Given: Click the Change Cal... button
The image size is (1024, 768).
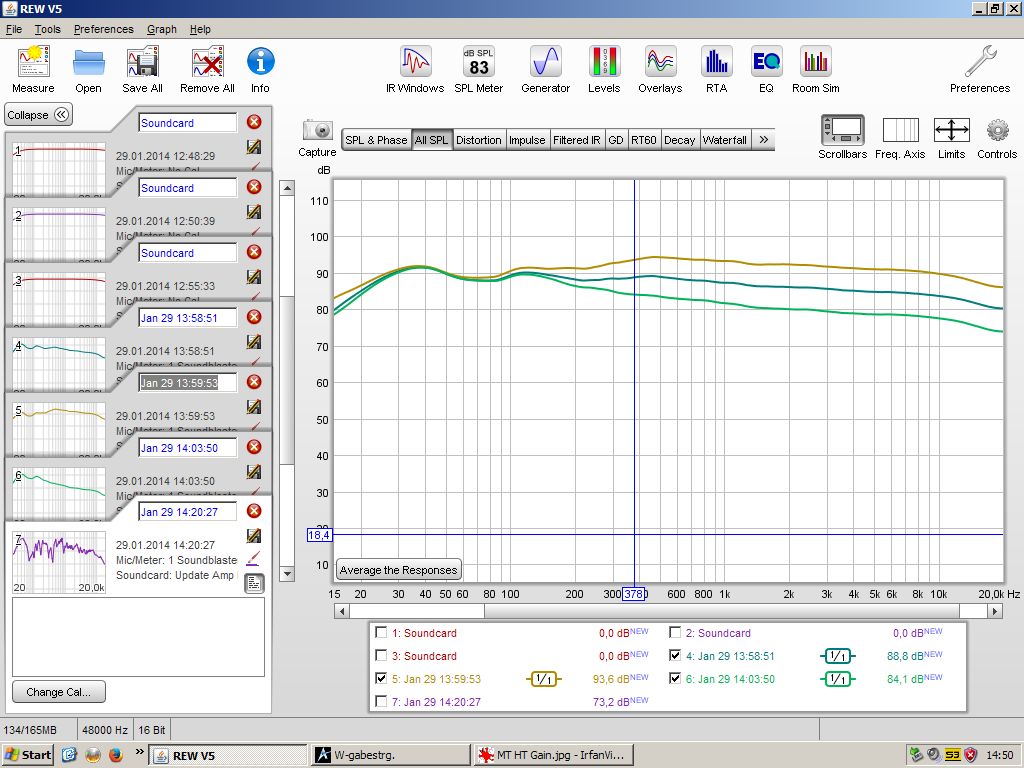Looking at the screenshot, I should coord(58,692).
